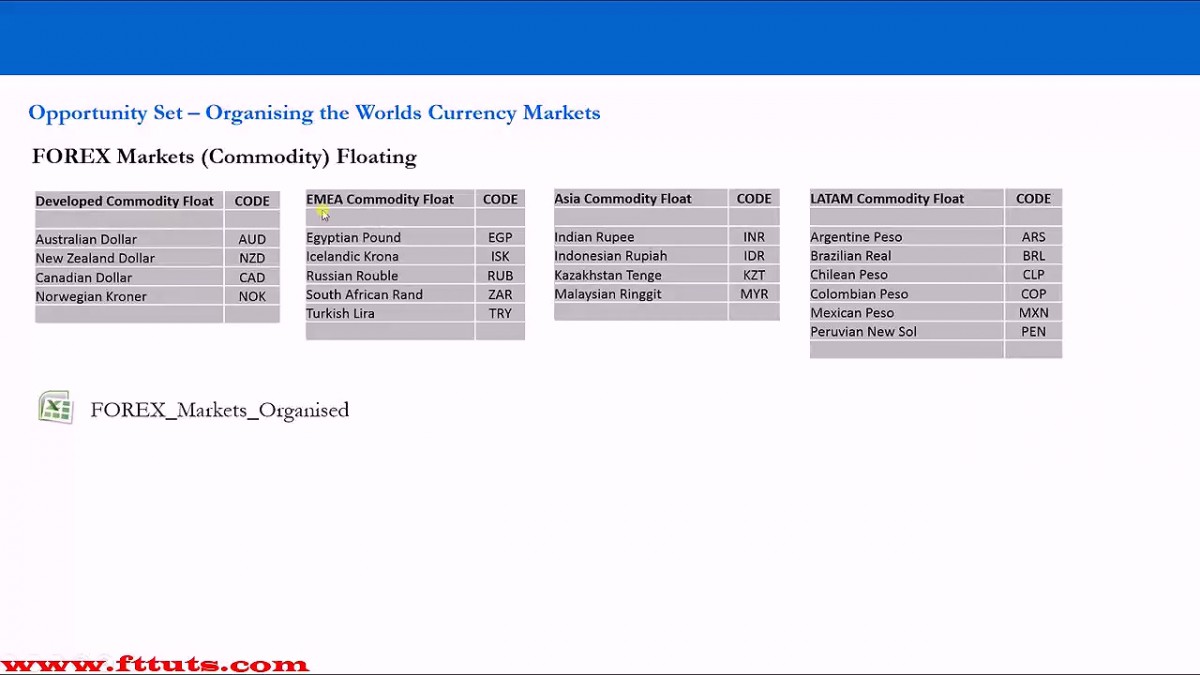Viewport: 1200px width, 675px height.
Task: Select the ARS code cell
Action: tap(1033, 237)
